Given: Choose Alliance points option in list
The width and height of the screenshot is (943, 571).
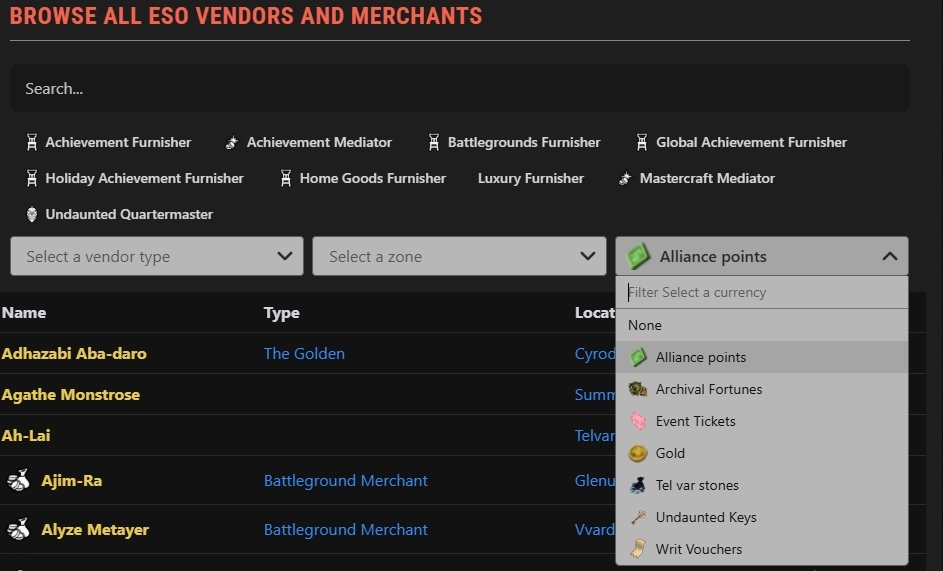Looking at the screenshot, I should (x=762, y=357).
